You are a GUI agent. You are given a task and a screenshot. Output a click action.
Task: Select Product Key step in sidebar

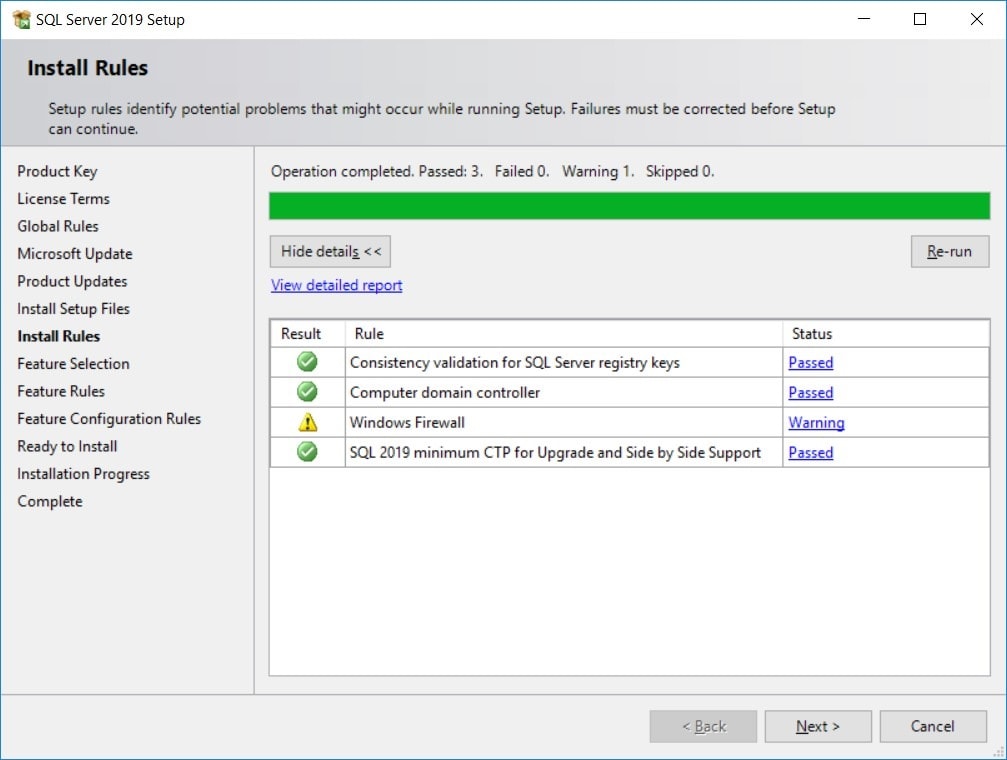(57, 171)
